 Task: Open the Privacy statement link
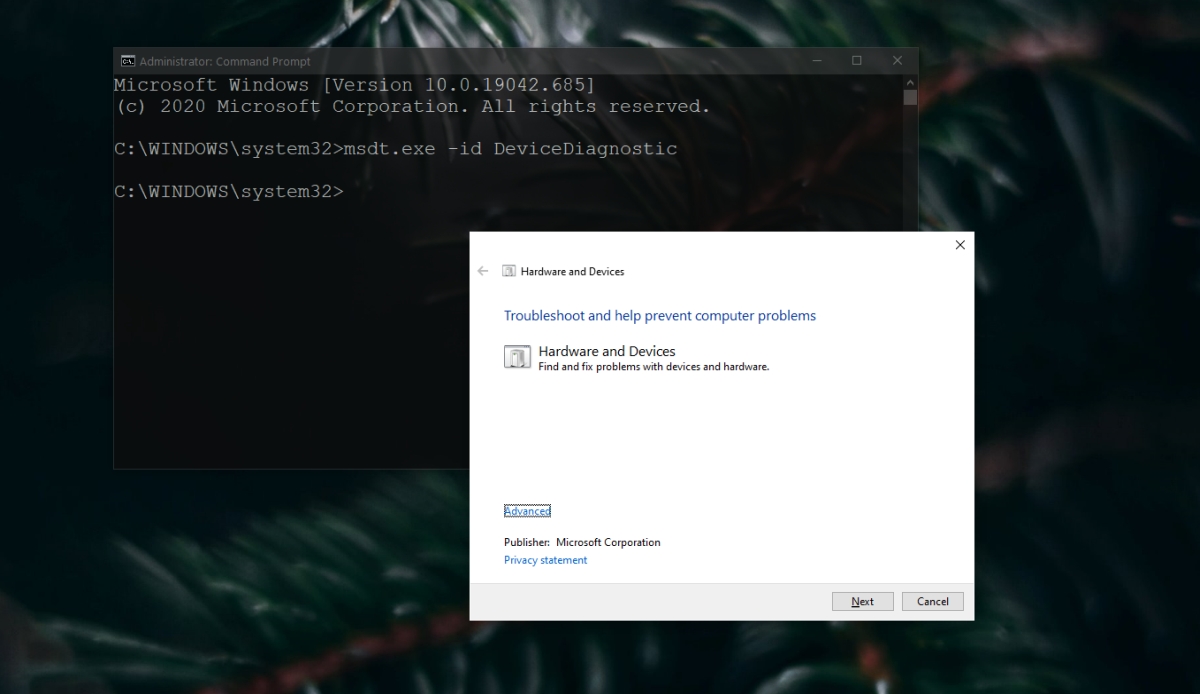pos(545,560)
